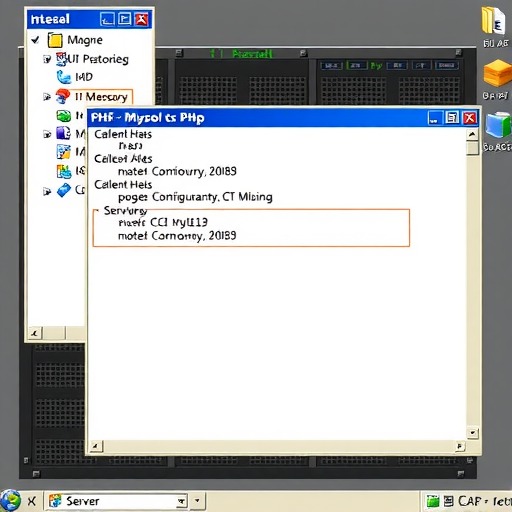Click the scroll down arrow in the PHP window

[x=472, y=433]
